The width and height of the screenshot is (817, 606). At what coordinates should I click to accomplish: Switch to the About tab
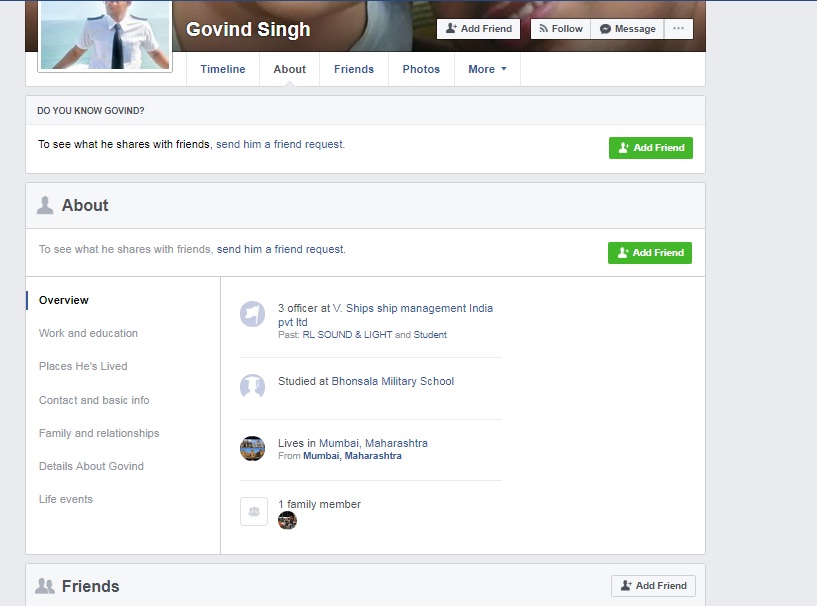289,69
